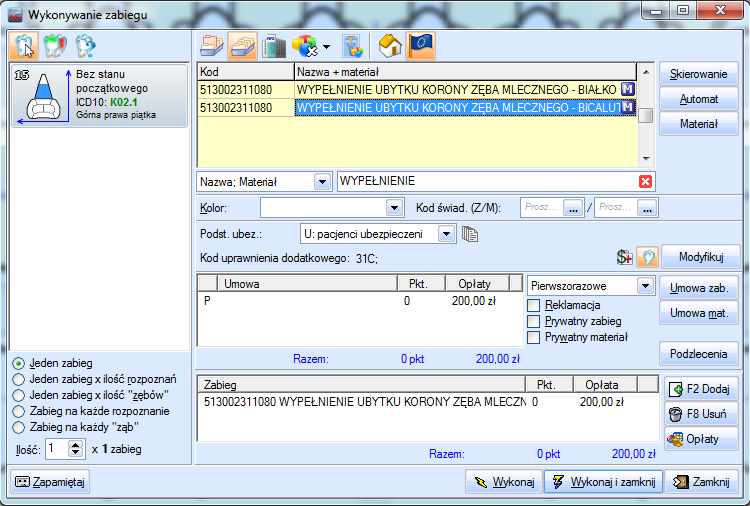Click the tooth with question mark icon
750x506 pixels.
(85, 45)
